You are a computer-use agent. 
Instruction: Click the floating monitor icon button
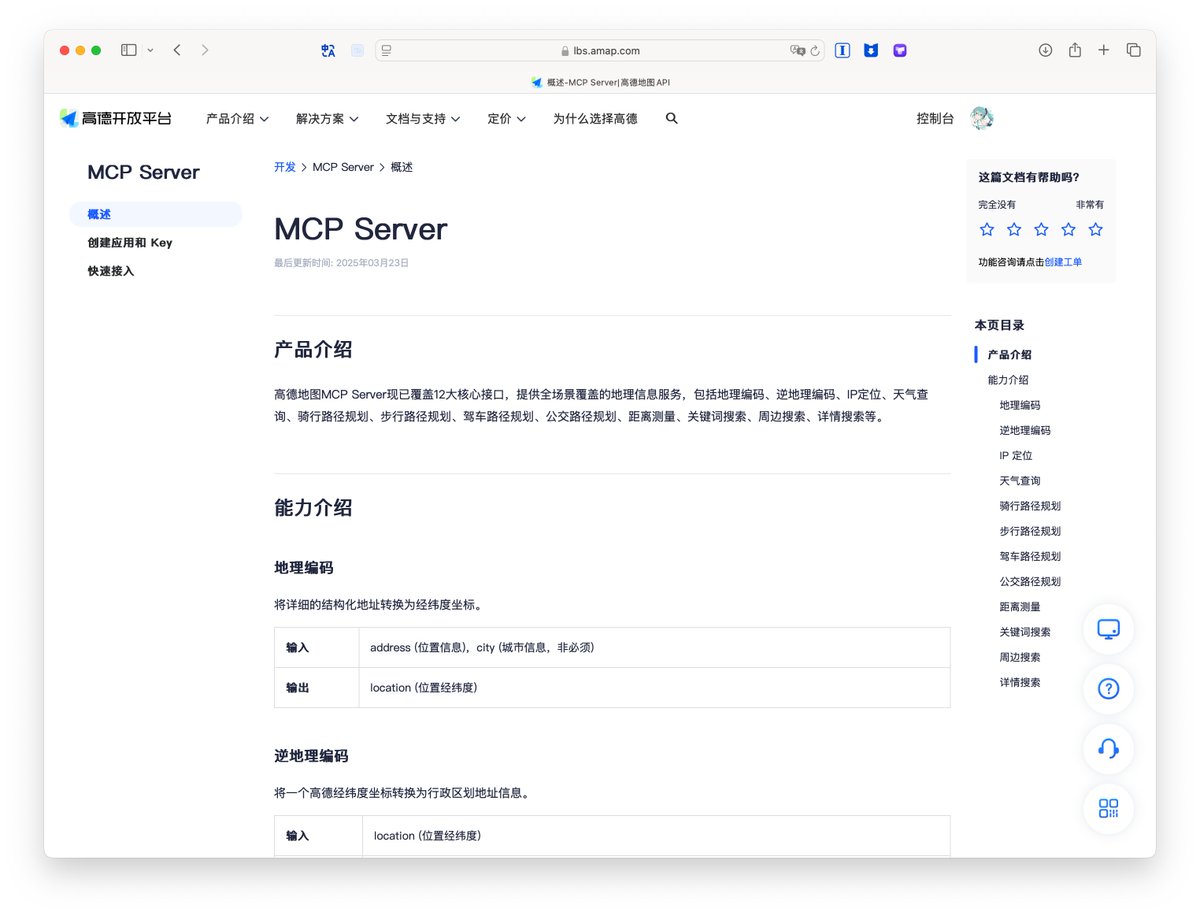coord(1108,629)
